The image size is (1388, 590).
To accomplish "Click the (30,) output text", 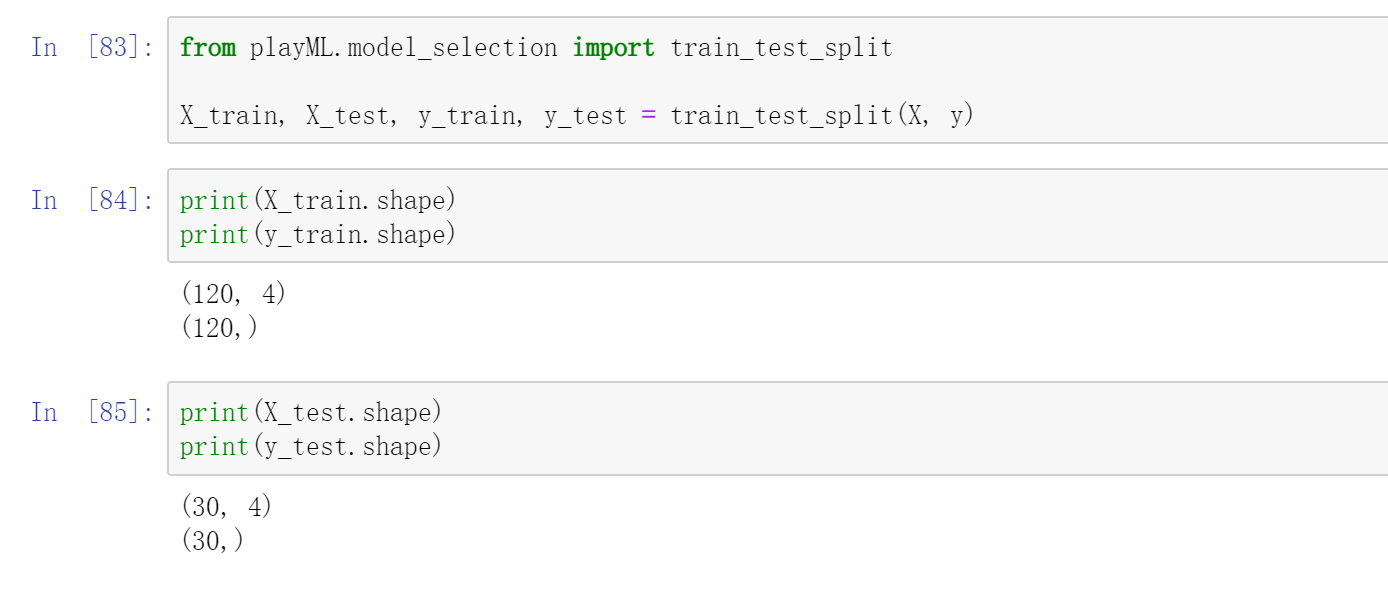I will [x=211, y=540].
